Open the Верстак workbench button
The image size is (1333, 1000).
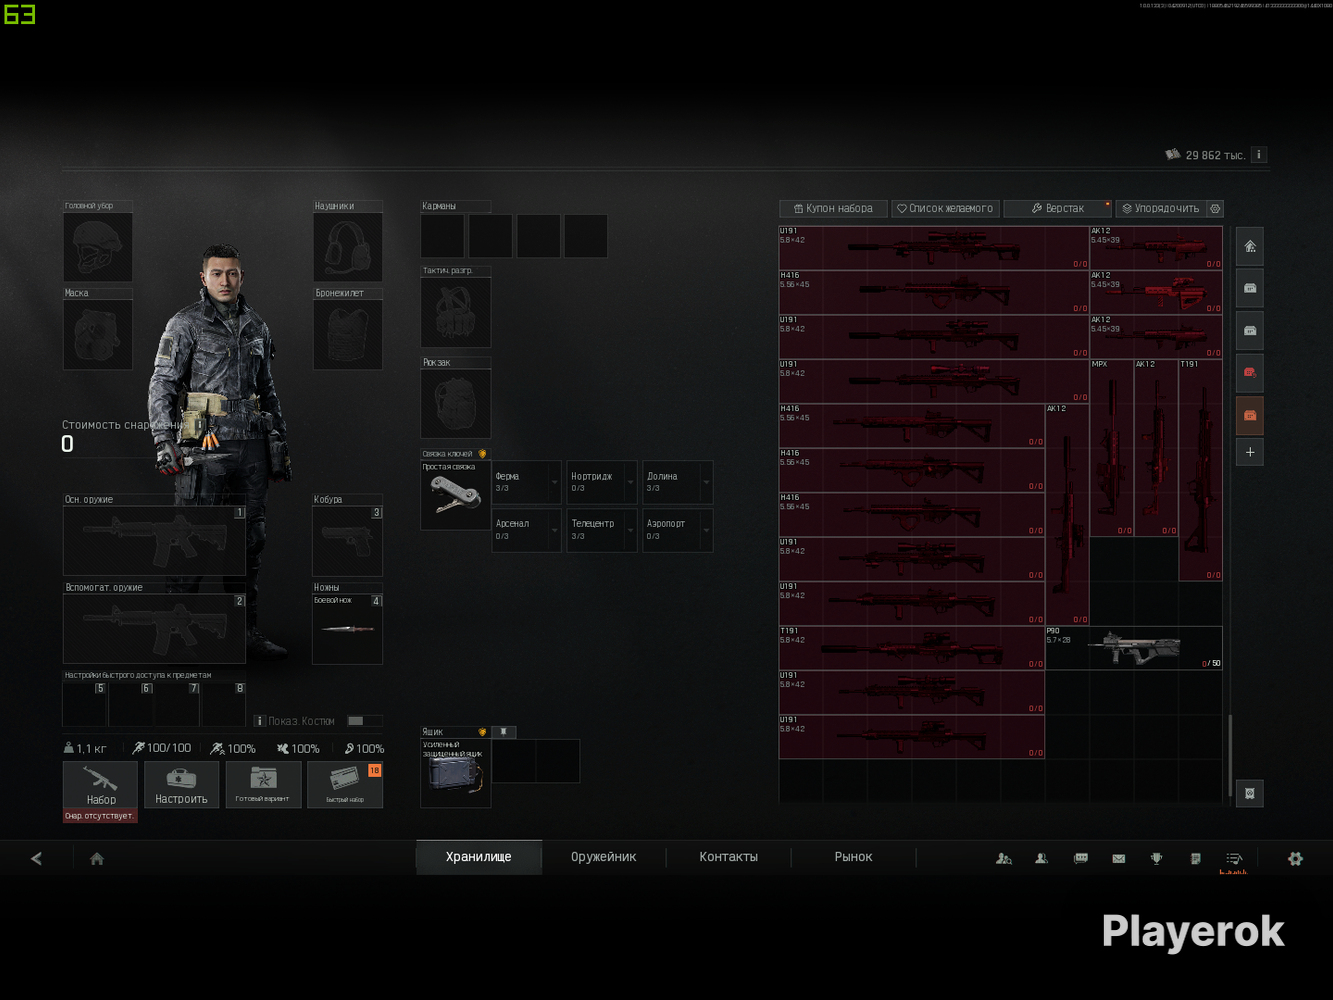[x=1057, y=208]
